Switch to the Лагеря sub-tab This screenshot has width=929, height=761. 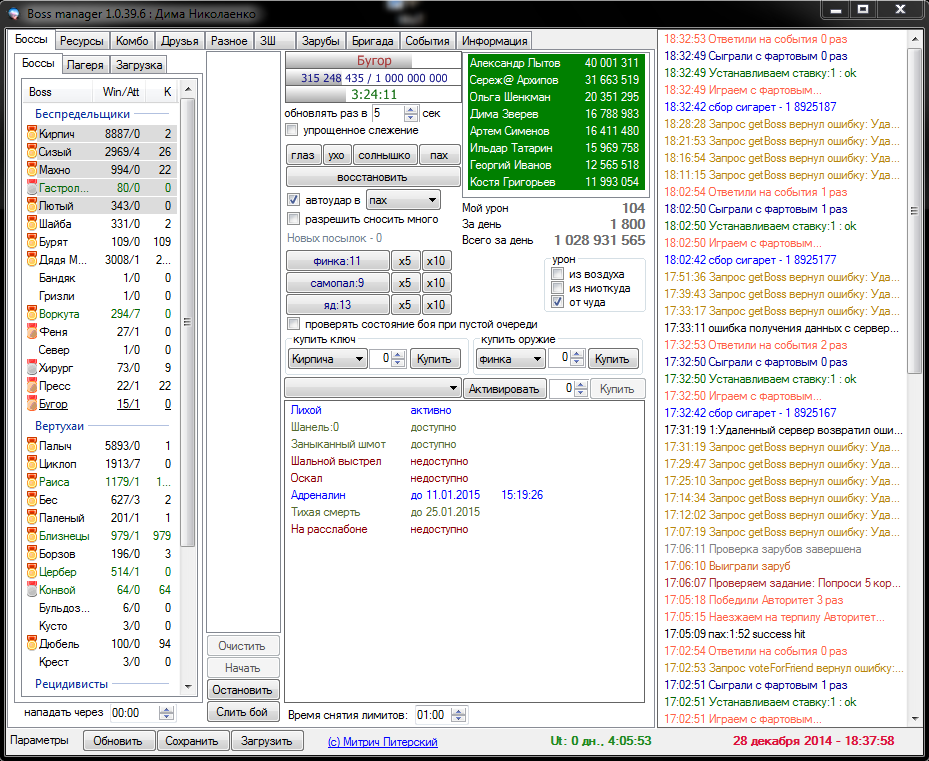[x=85, y=65]
